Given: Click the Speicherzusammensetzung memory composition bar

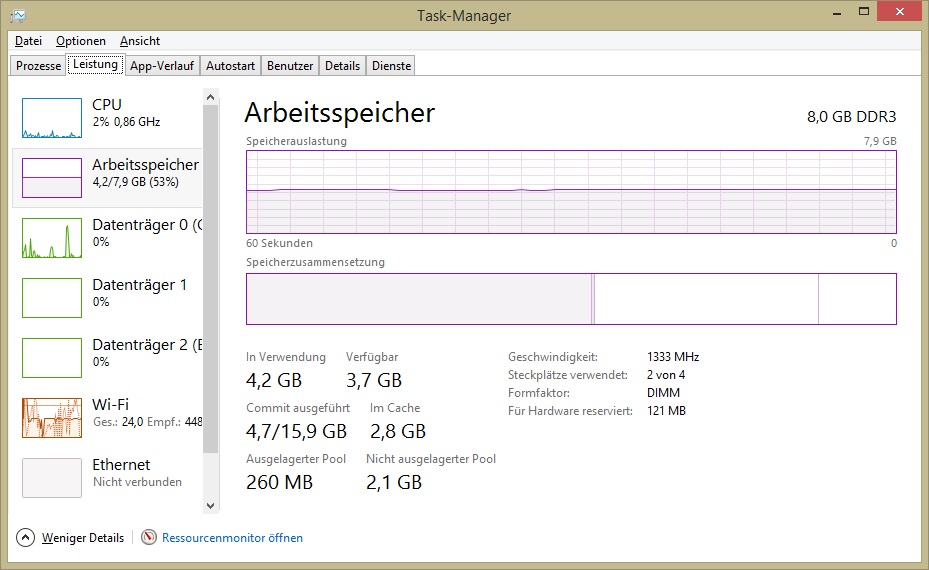Looking at the screenshot, I should click(x=571, y=299).
